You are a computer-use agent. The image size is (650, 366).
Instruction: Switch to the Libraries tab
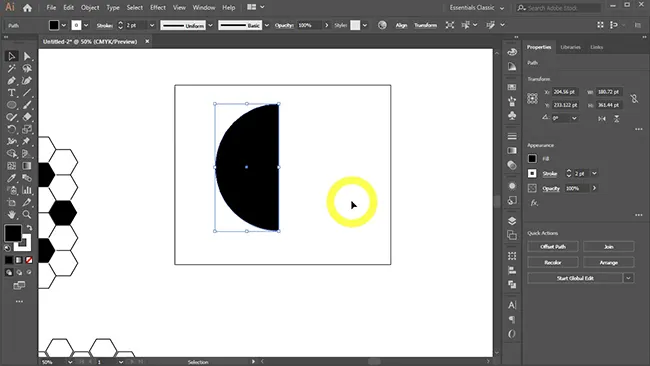[570, 47]
